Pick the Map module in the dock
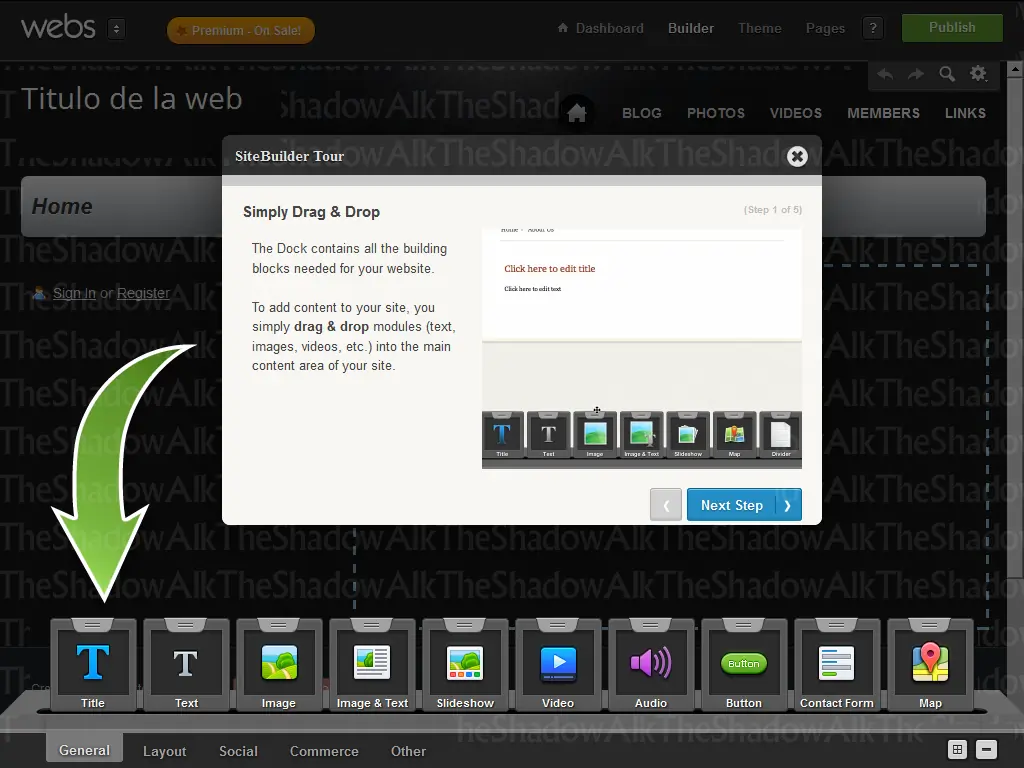Viewport: 1024px width, 768px height. click(930, 665)
